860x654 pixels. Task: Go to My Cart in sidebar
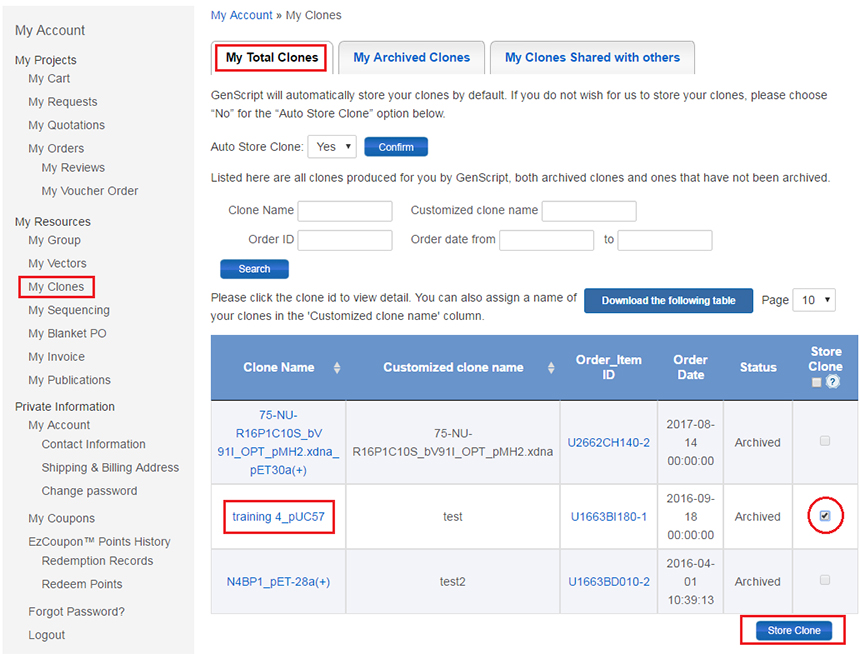[x=49, y=78]
